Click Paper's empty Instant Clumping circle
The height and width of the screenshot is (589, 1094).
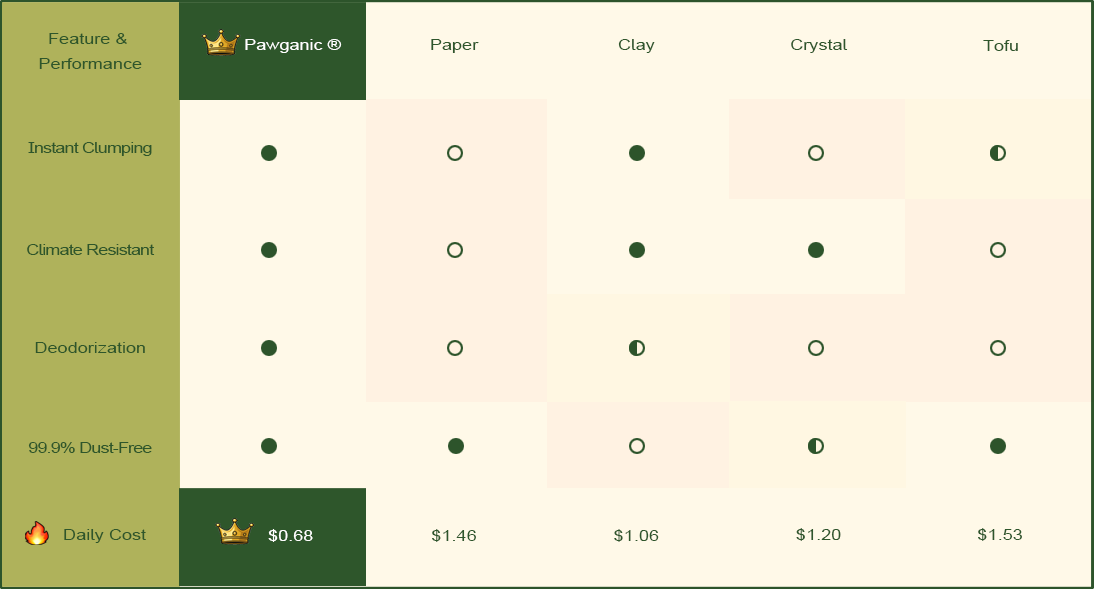(455, 153)
